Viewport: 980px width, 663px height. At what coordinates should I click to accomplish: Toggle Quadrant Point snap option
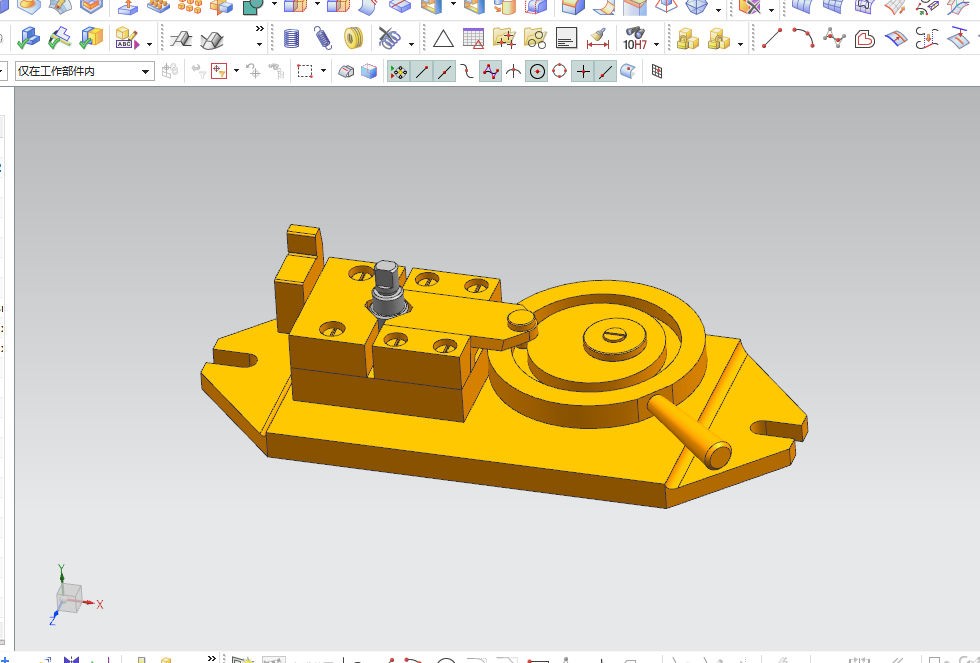point(559,72)
